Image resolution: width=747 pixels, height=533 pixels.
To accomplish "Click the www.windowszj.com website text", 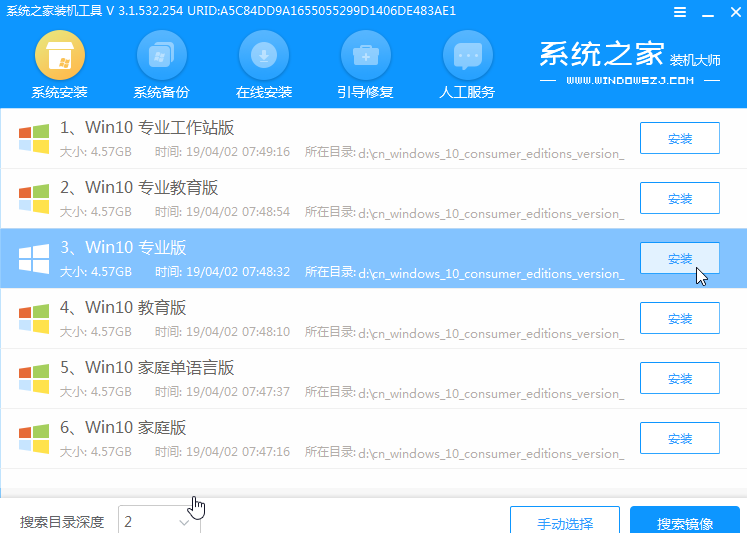I will tap(630, 80).
